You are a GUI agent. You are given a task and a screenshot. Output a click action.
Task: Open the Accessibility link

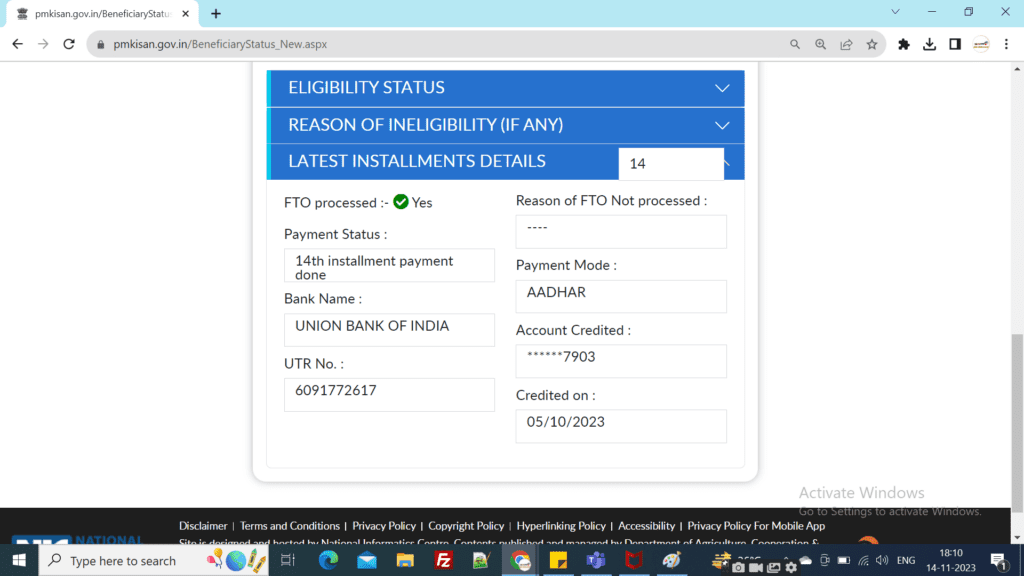click(x=647, y=526)
